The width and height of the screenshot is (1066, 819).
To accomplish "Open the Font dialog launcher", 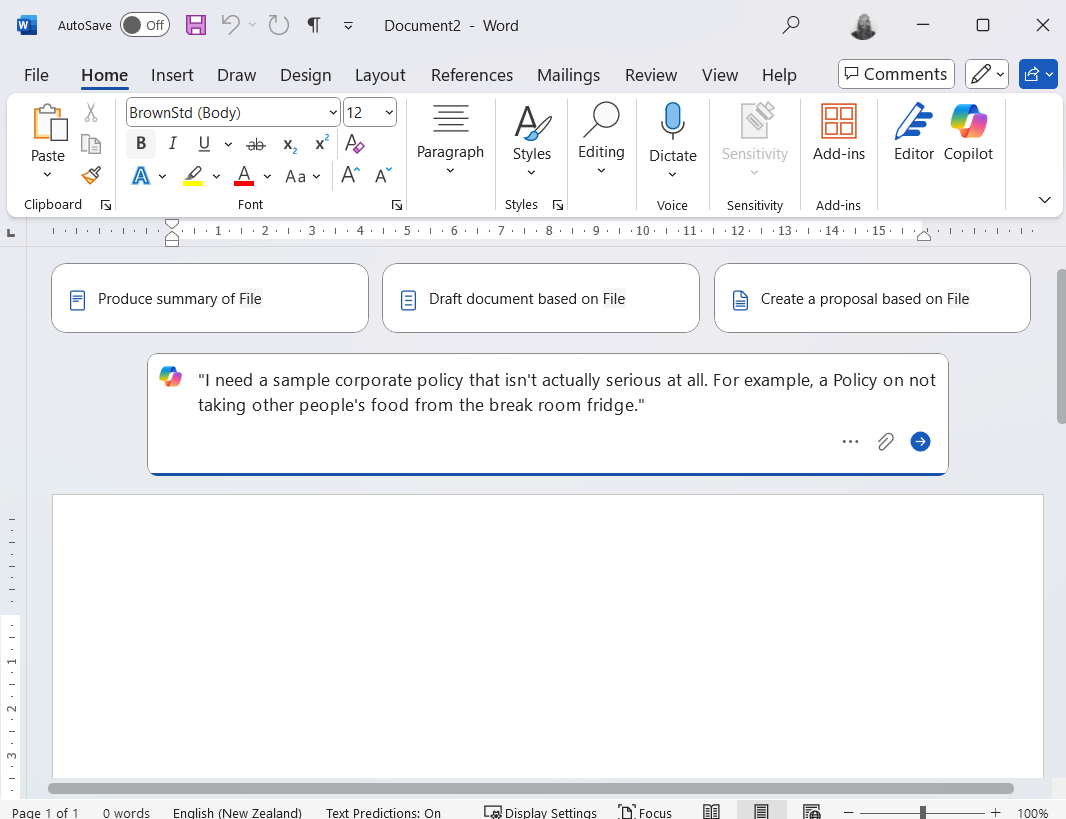I will point(396,205).
